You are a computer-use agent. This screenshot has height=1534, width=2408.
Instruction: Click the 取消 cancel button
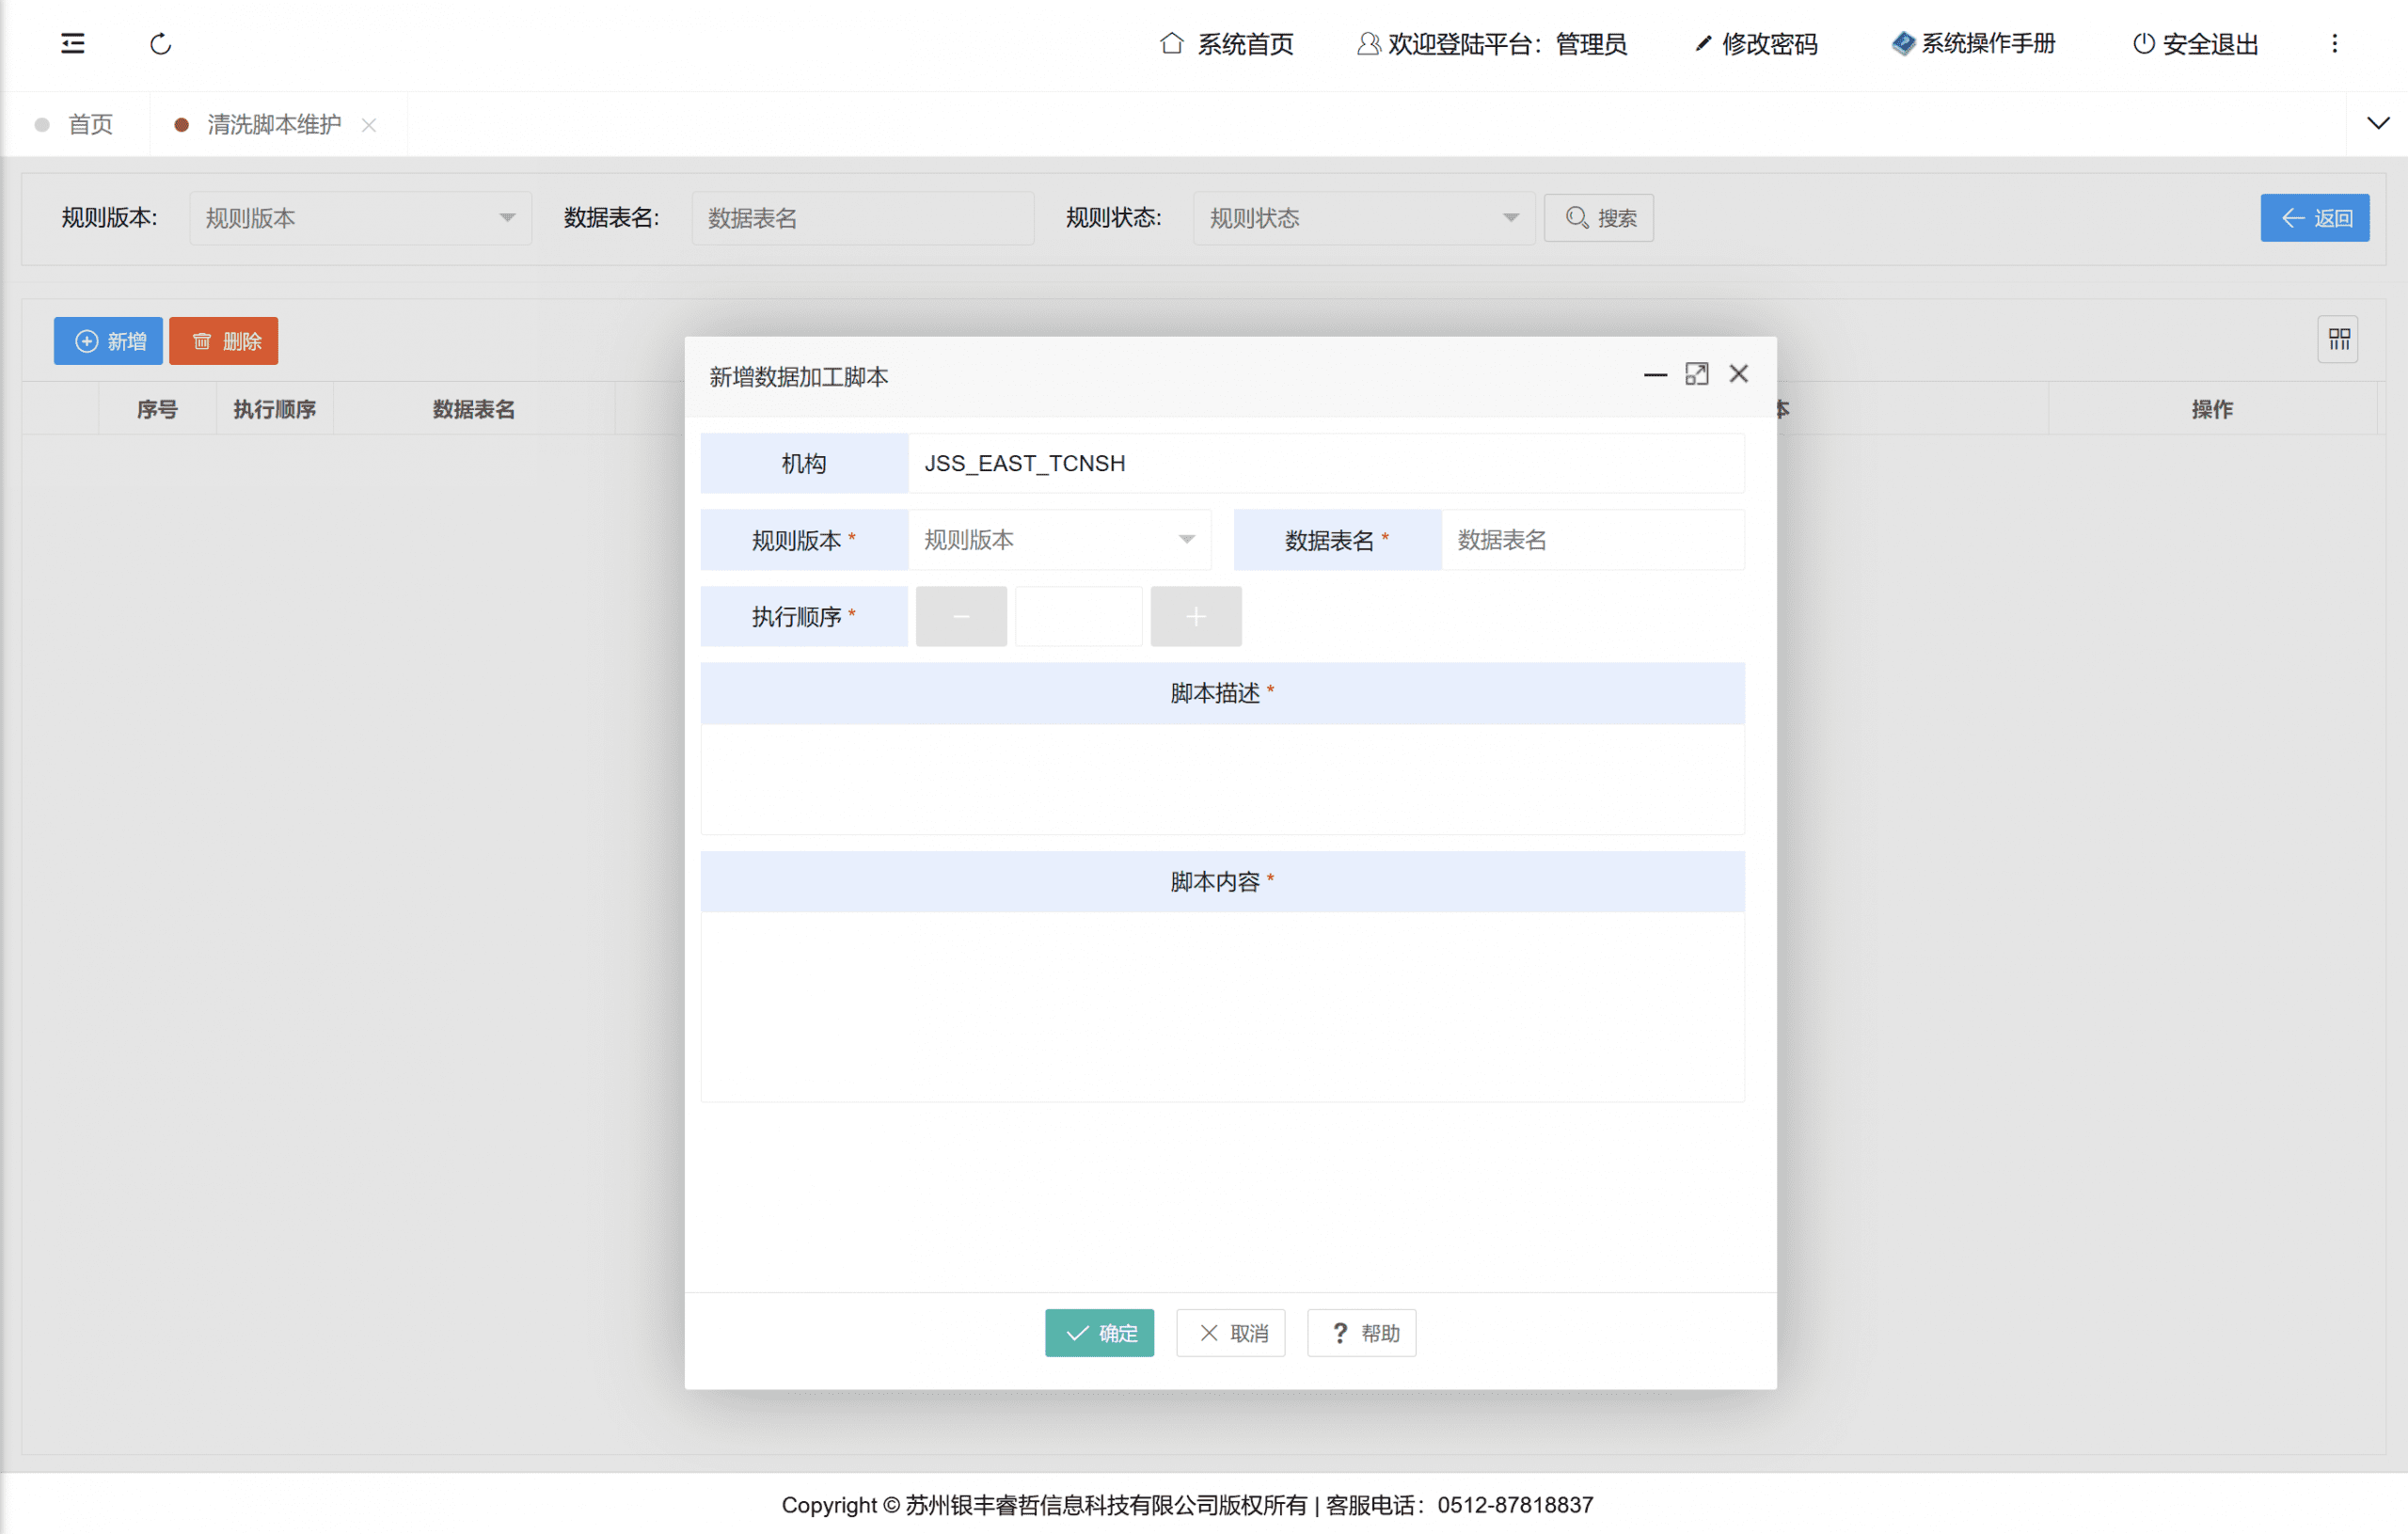tap(1230, 1333)
